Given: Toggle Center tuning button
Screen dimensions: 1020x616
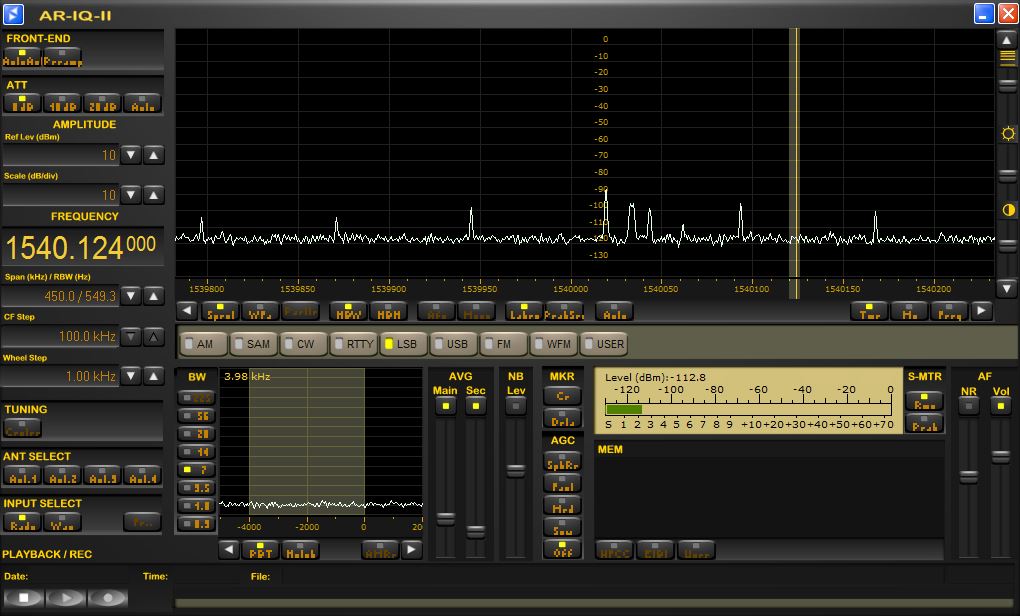Looking at the screenshot, I should coord(22,428).
